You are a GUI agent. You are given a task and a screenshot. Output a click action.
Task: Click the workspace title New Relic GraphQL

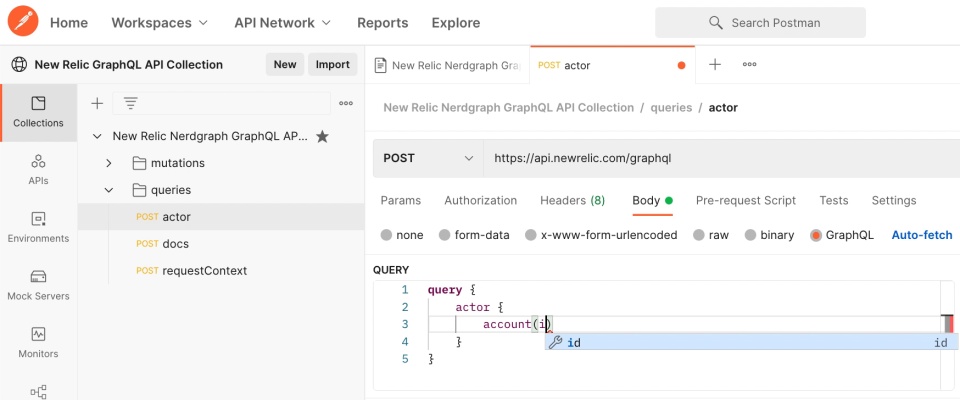click(129, 64)
